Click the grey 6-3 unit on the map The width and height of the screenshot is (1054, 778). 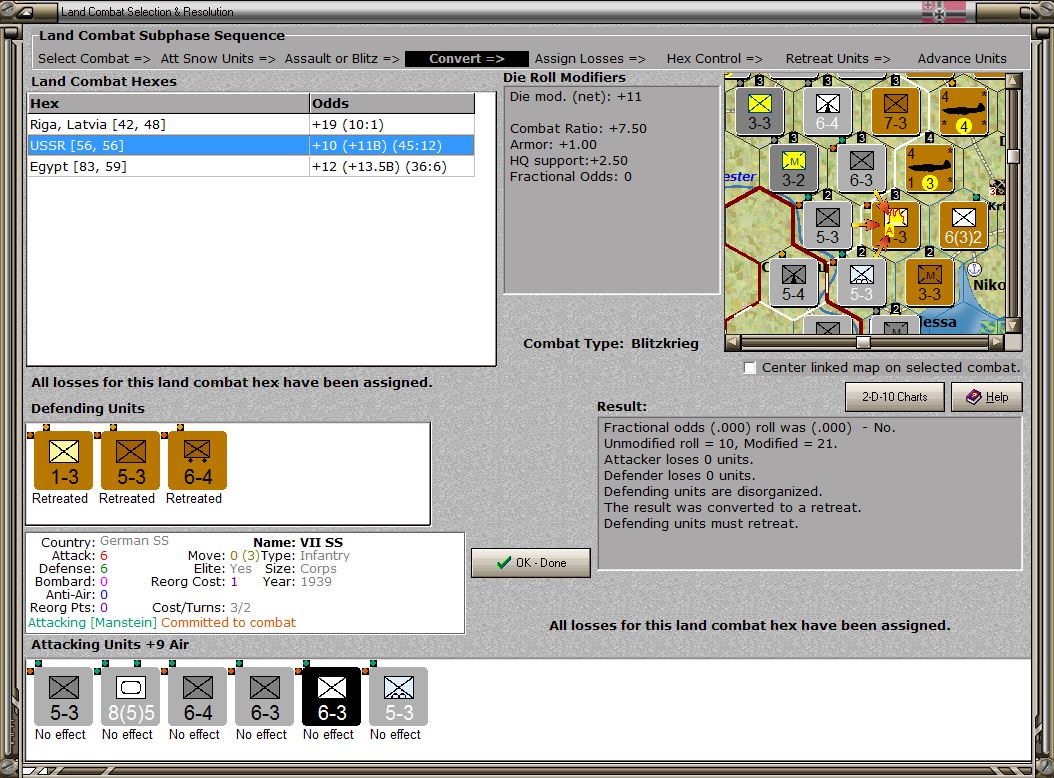coord(861,167)
